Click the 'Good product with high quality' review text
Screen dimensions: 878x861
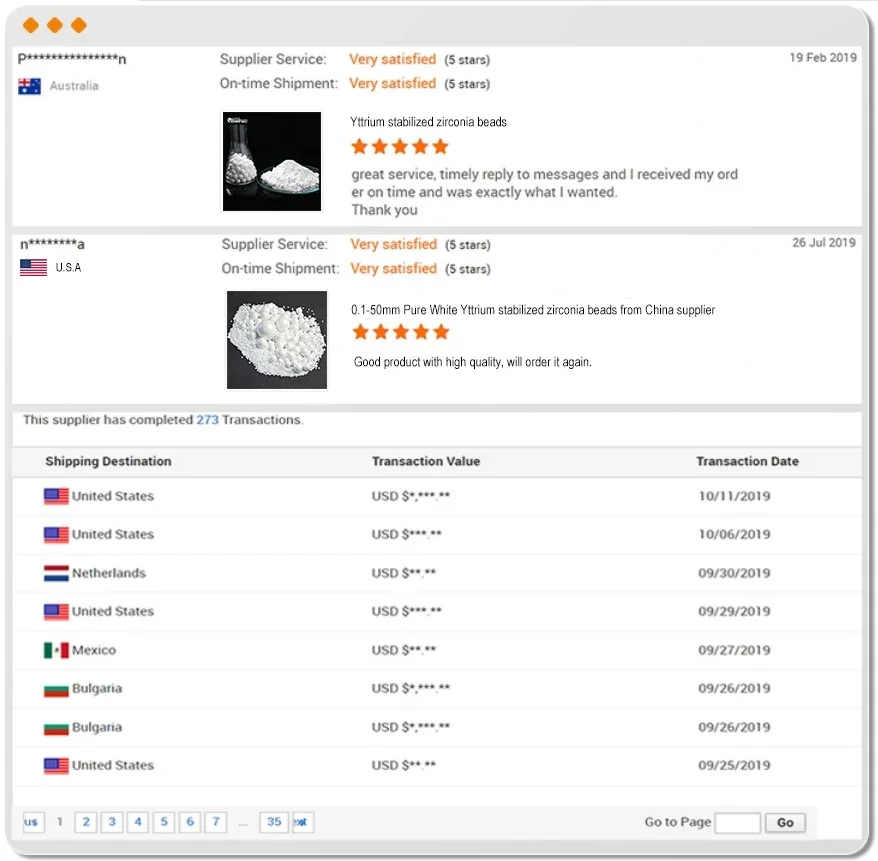473,362
